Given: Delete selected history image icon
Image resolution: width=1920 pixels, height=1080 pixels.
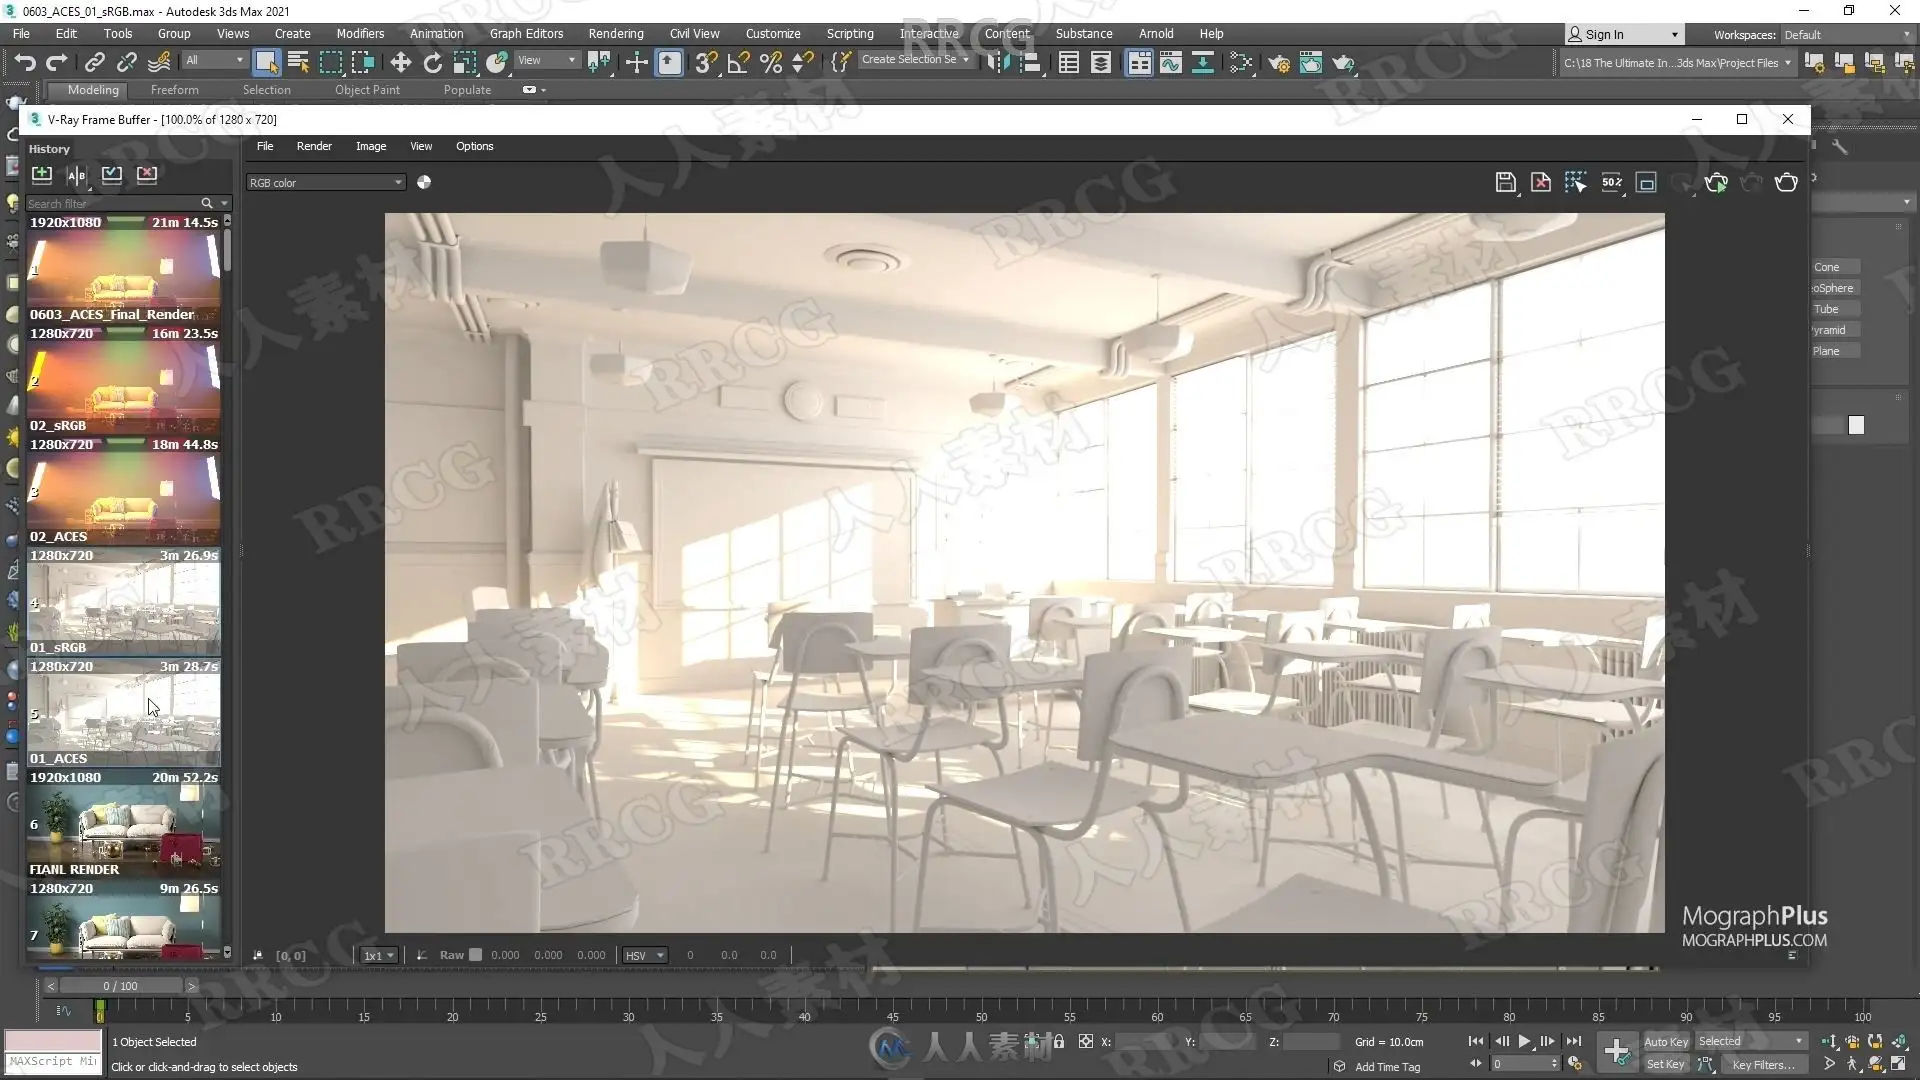Looking at the screenshot, I should [x=147, y=174].
